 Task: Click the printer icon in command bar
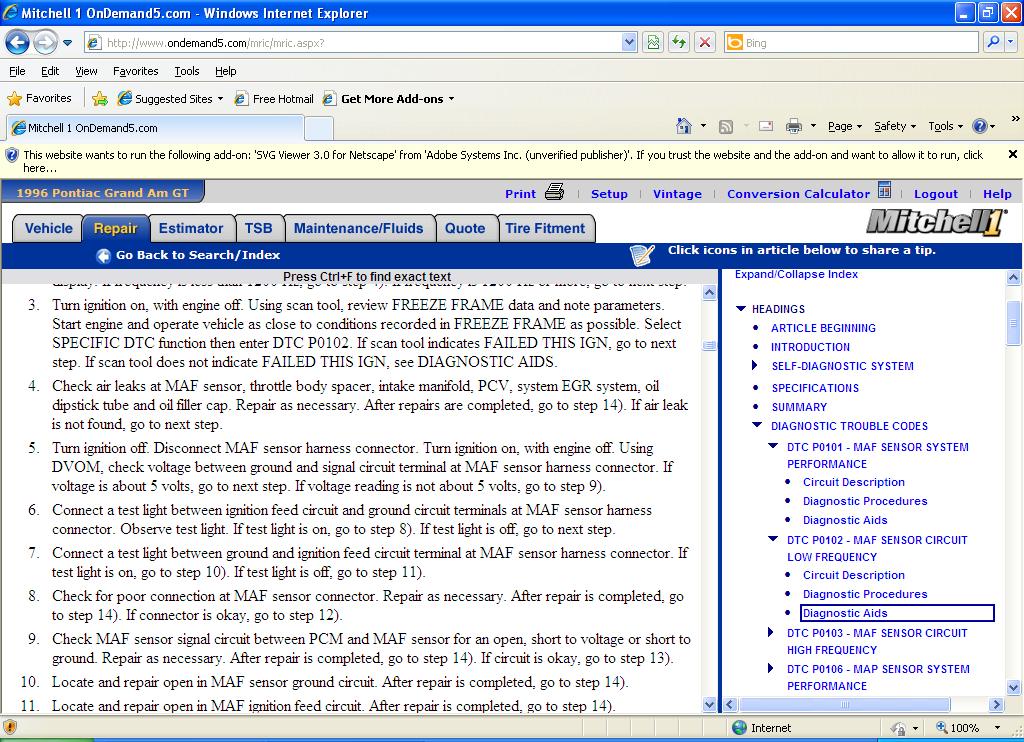click(x=794, y=126)
